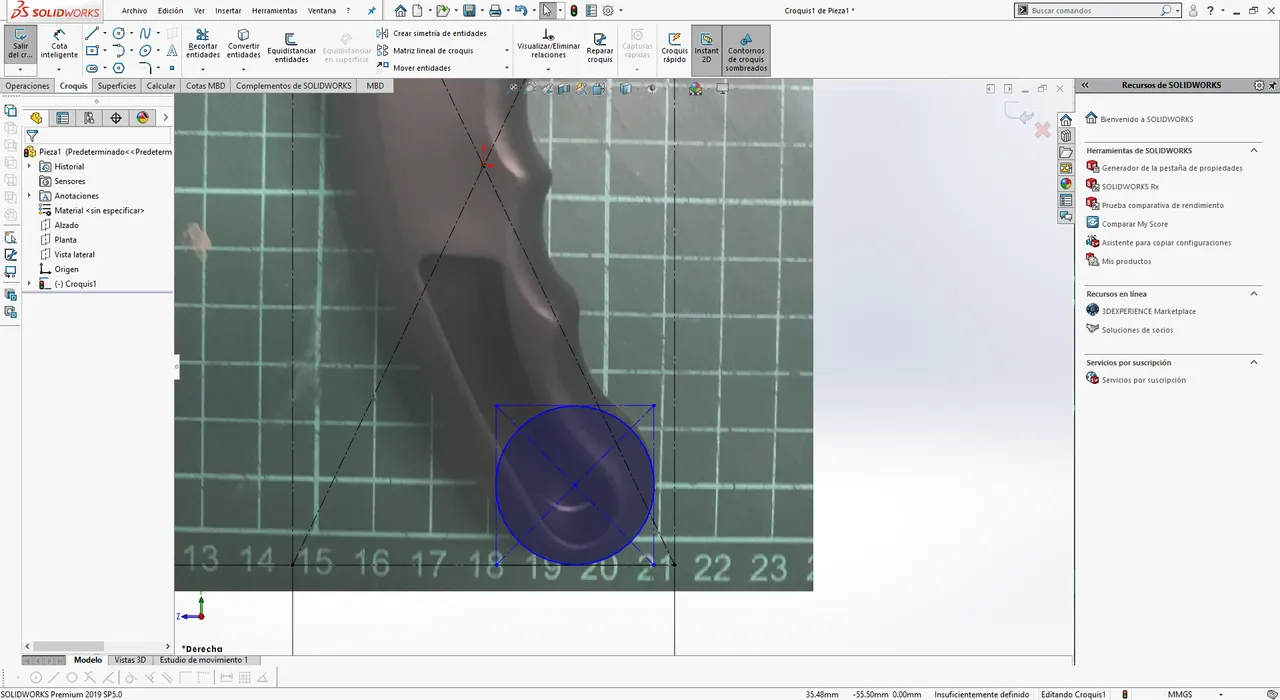Click the Save icon in top toolbar
Image resolution: width=1280 pixels, height=700 pixels.
click(469, 10)
